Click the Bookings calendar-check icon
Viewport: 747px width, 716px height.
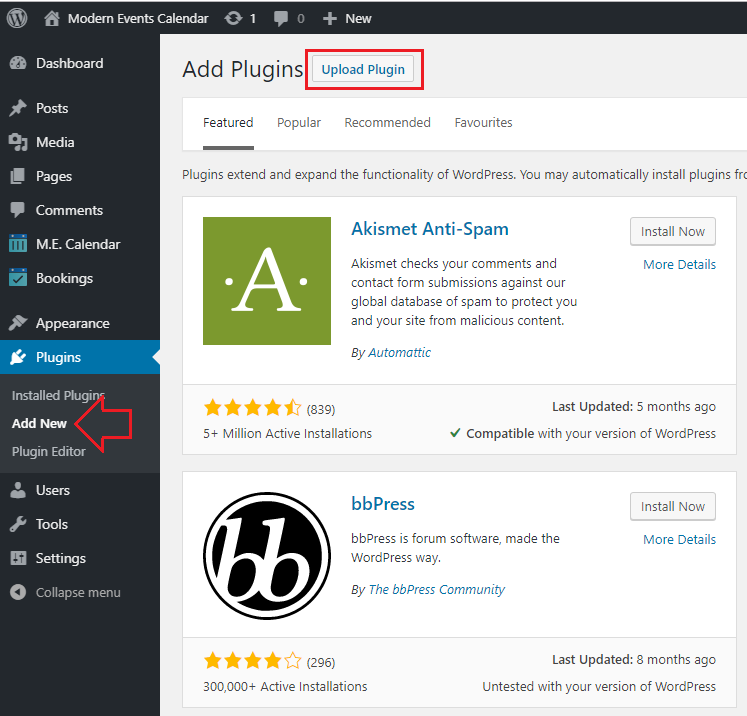pos(18,278)
